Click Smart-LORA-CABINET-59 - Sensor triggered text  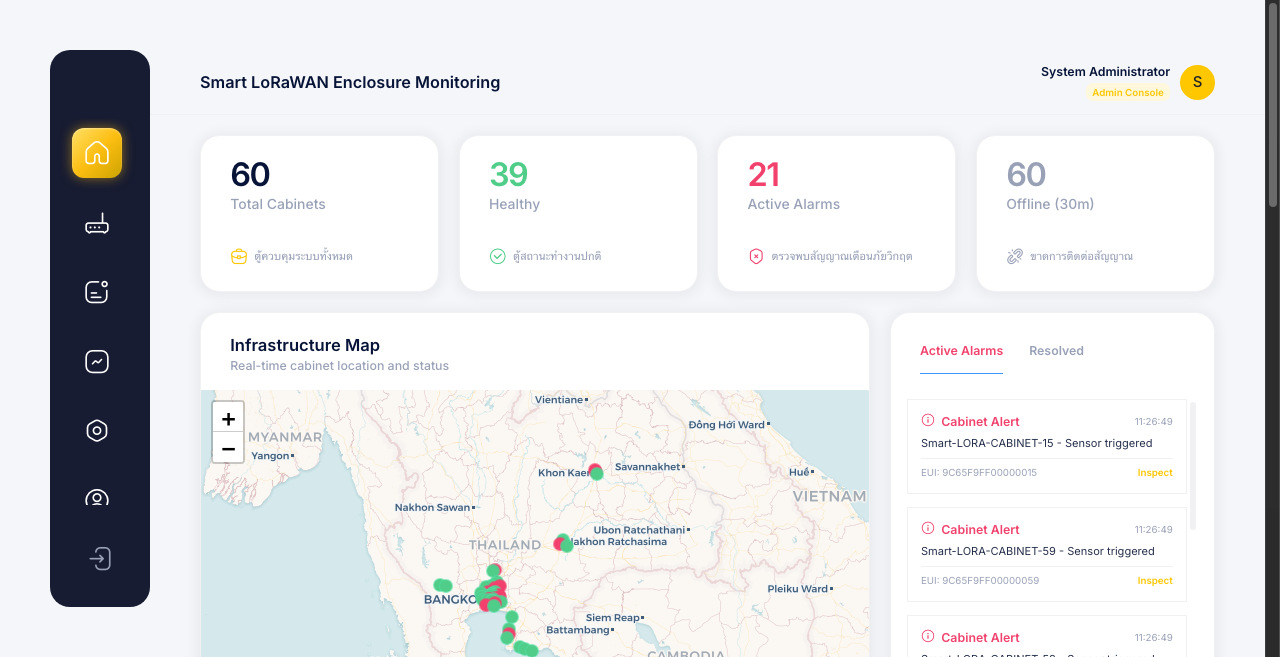(x=1038, y=551)
